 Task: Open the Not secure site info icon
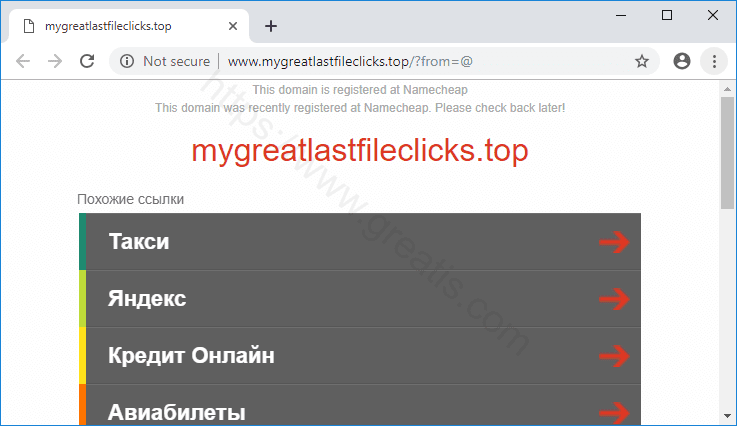point(127,61)
